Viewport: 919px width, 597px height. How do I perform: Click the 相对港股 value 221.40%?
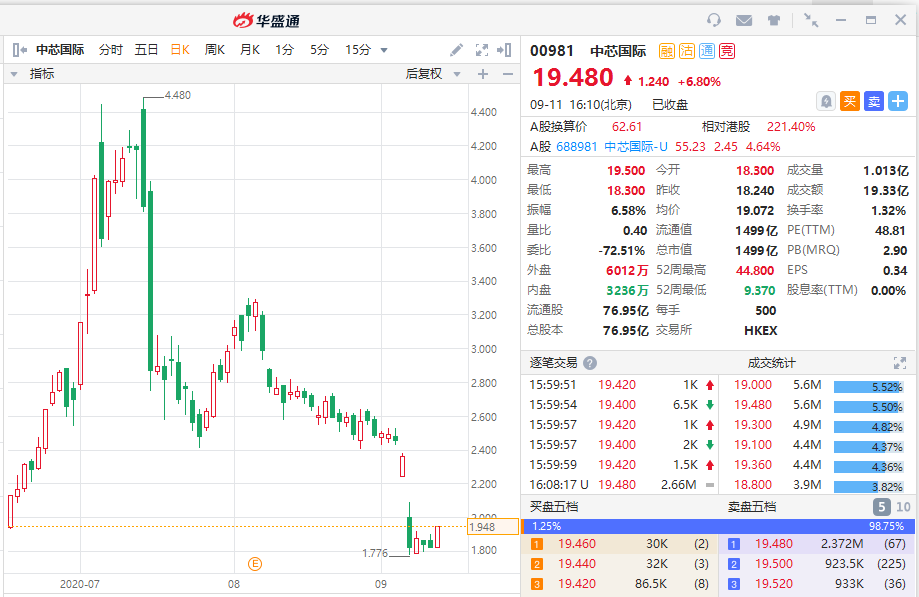tap(791, 127)
